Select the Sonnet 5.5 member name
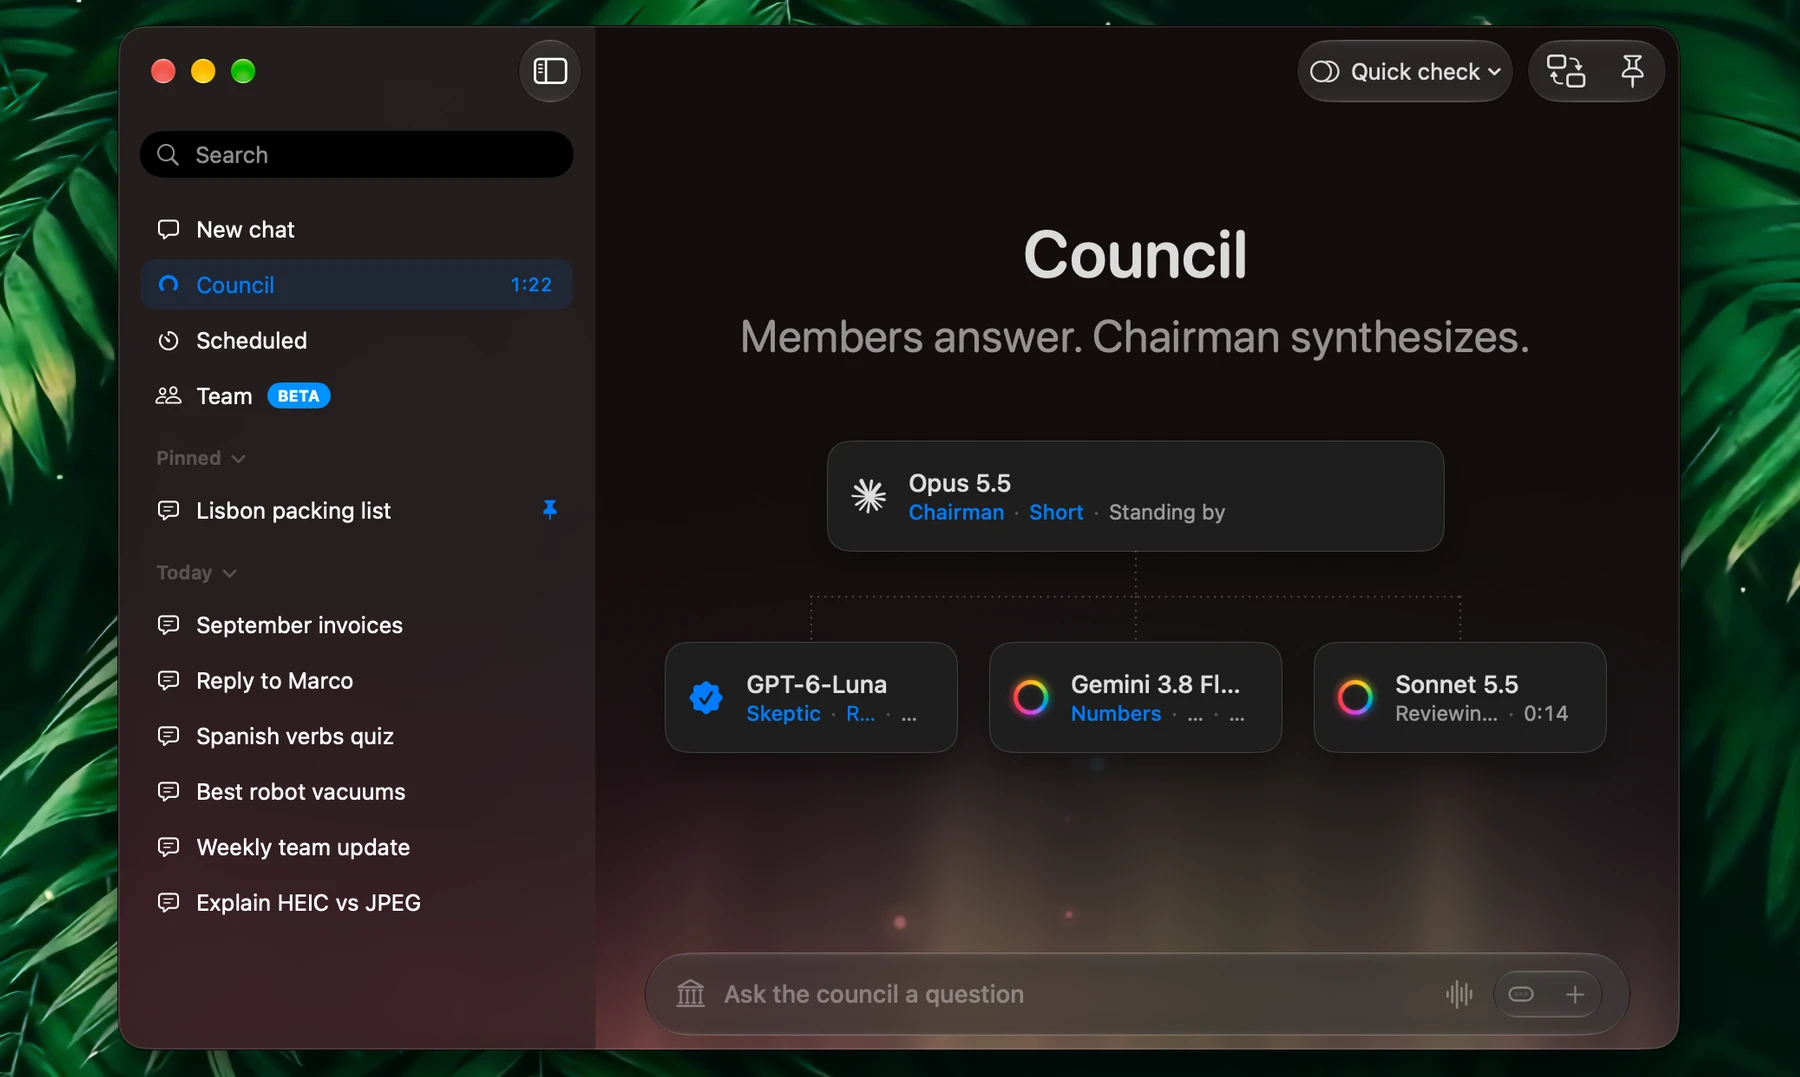Viewport: 1800px width, 1077px height. tap(1456, 684)
